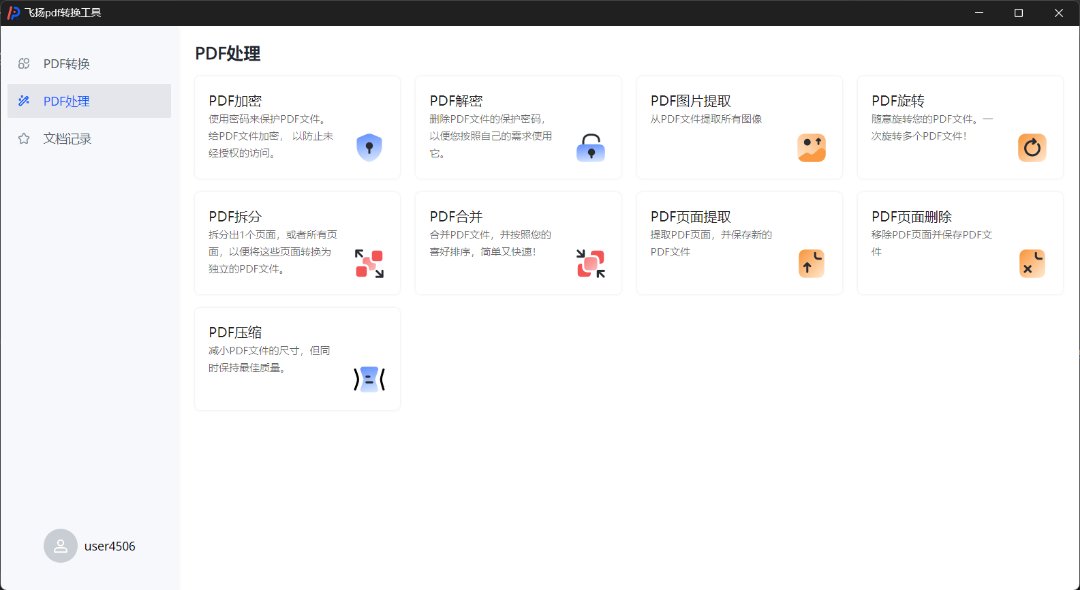Image resolution: width=1080 pixels, height=590 pixels.
Task: Click the page up-arrow icon for PDF页面提取
Action: 811,264
